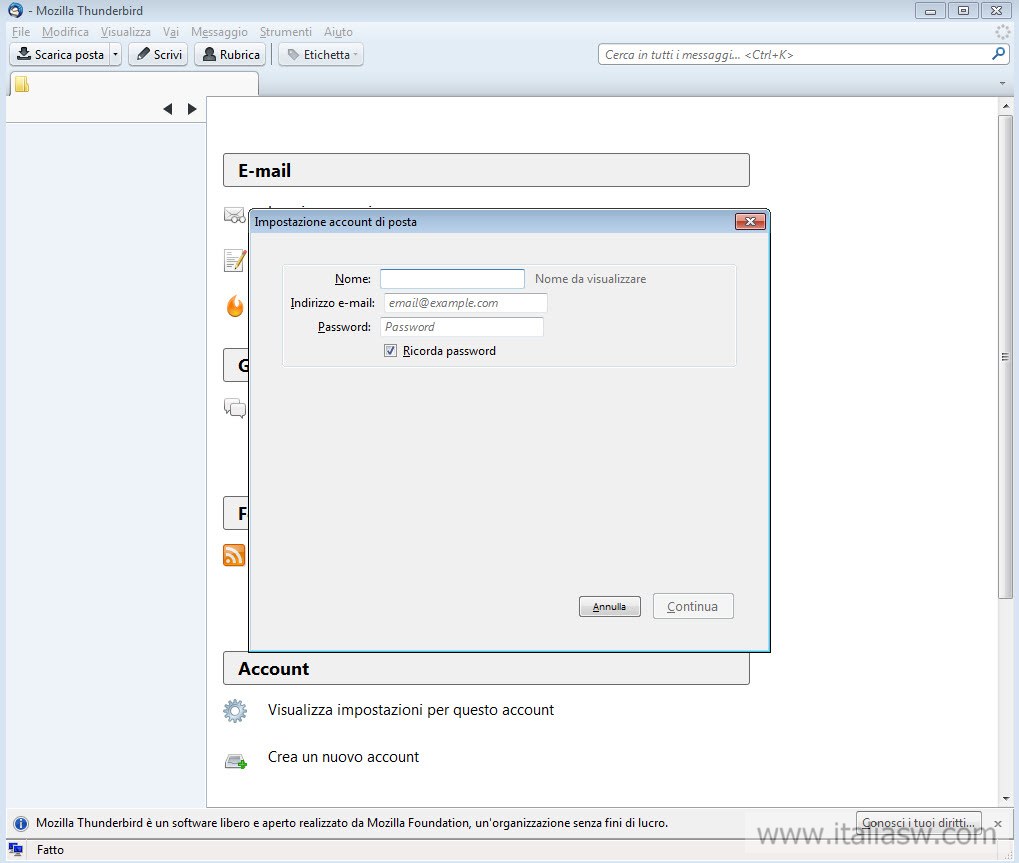Click the Fatto status bar text

pyautogui.click(x=50, y=849)
